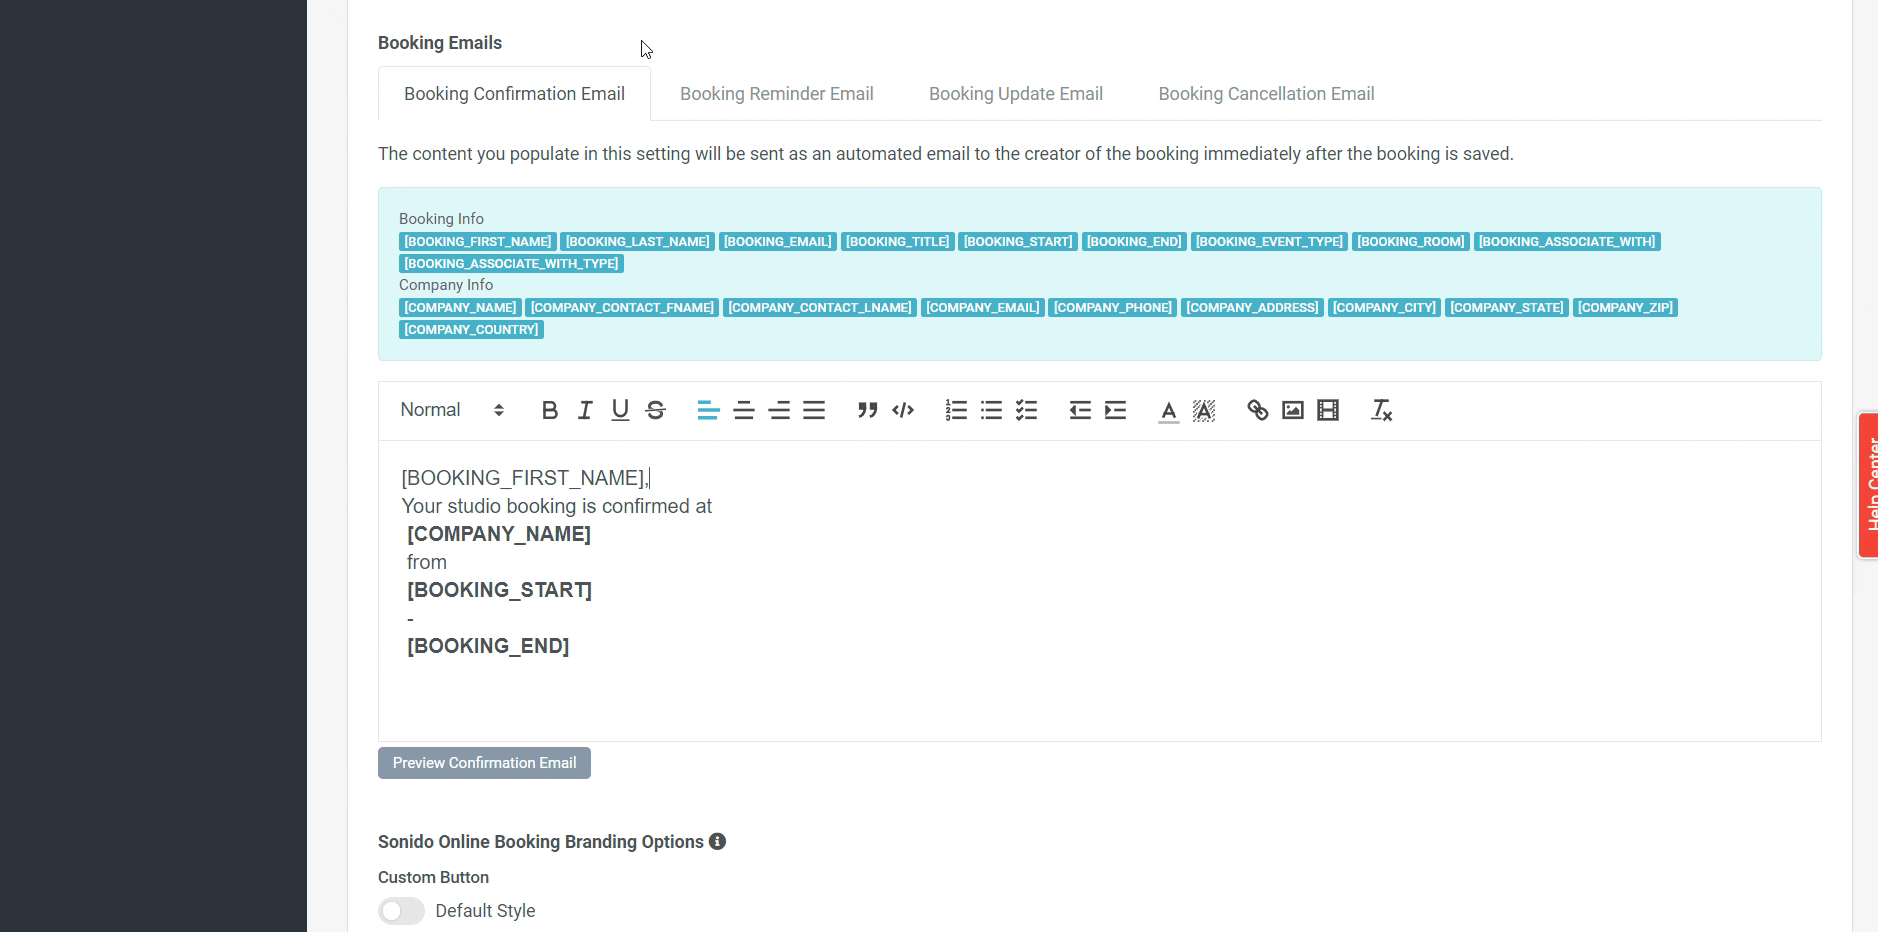Insert a hyperlink into email body
This screenshot has width=1878, height=932.
click(x=1257, y=410)
